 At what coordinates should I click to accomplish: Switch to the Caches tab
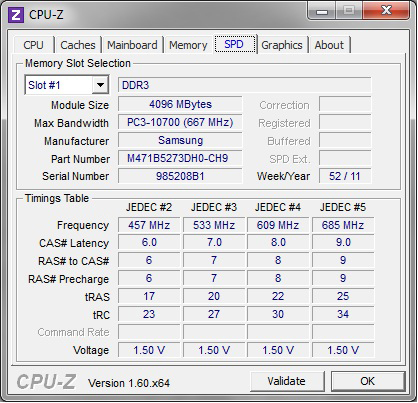coord(78,45)
